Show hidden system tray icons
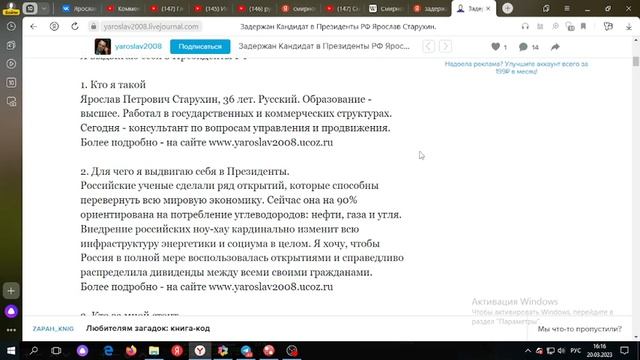This screenshot has height=360, width=640. click(x=528, y=351)
